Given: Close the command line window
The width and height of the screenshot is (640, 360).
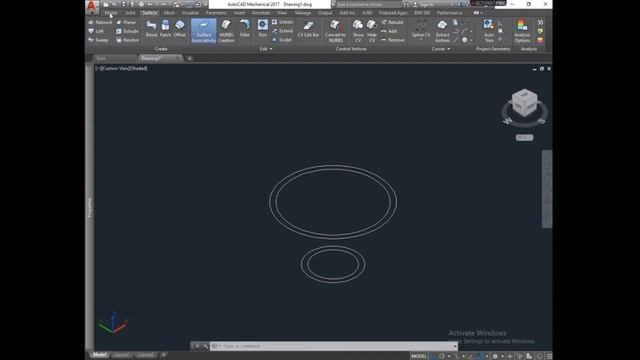Looking at the screenshot, I should tap(197, 346).
